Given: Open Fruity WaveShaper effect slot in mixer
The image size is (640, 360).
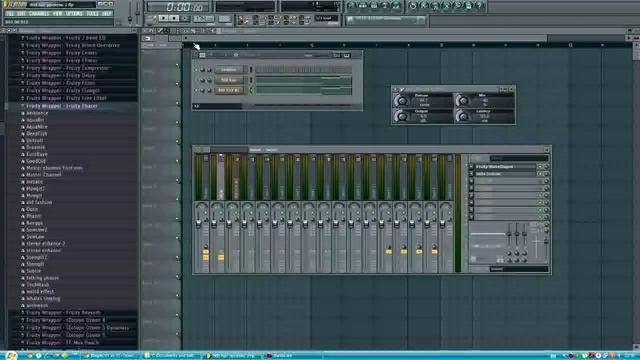Looking at the screenshot, I should 505,167.
